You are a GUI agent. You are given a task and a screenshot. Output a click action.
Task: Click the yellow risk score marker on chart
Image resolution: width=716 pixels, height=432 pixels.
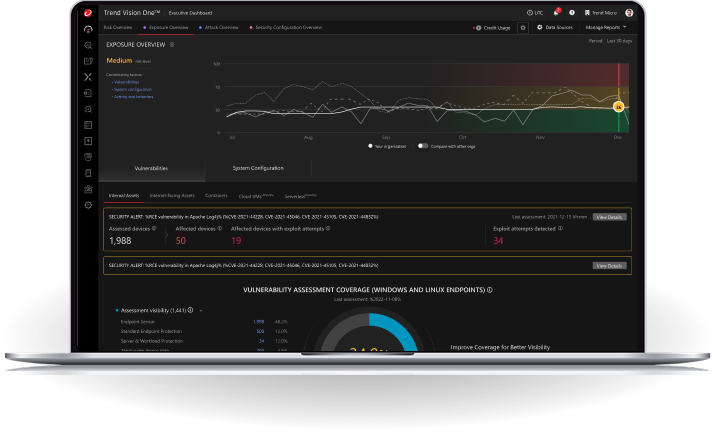[619, 105]
